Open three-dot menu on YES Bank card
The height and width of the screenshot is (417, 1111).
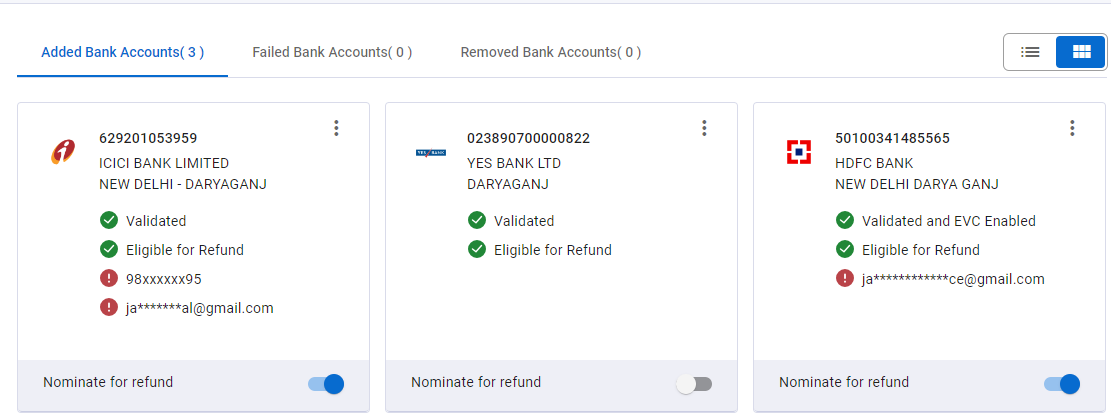704,128
